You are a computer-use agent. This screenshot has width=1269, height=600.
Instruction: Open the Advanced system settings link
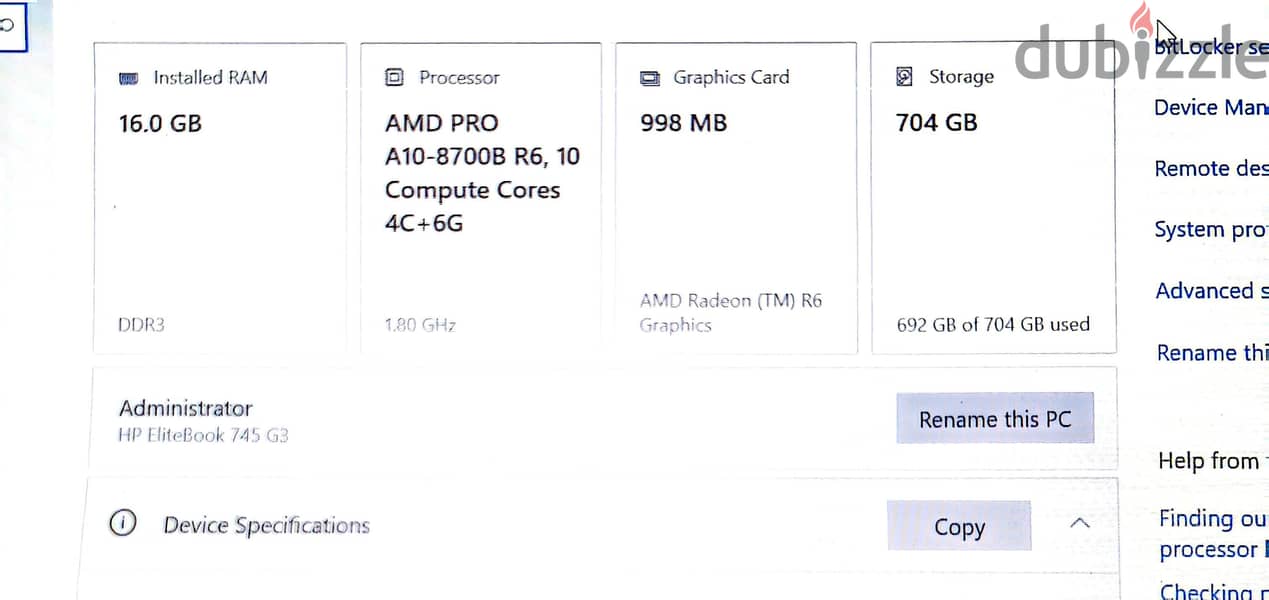[1211, 291]
